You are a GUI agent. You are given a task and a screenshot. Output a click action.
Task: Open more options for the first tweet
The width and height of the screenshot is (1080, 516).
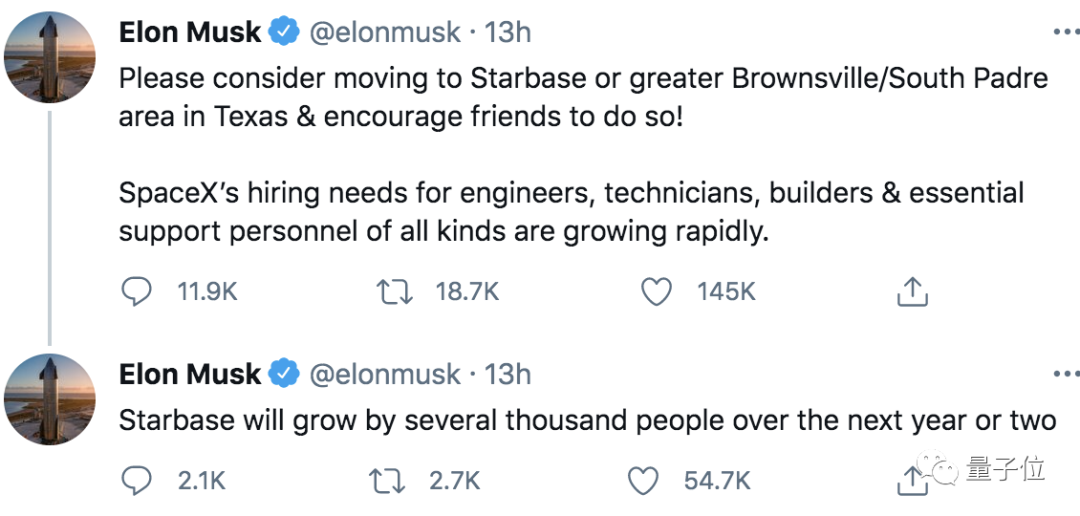tap(1064, 32)
